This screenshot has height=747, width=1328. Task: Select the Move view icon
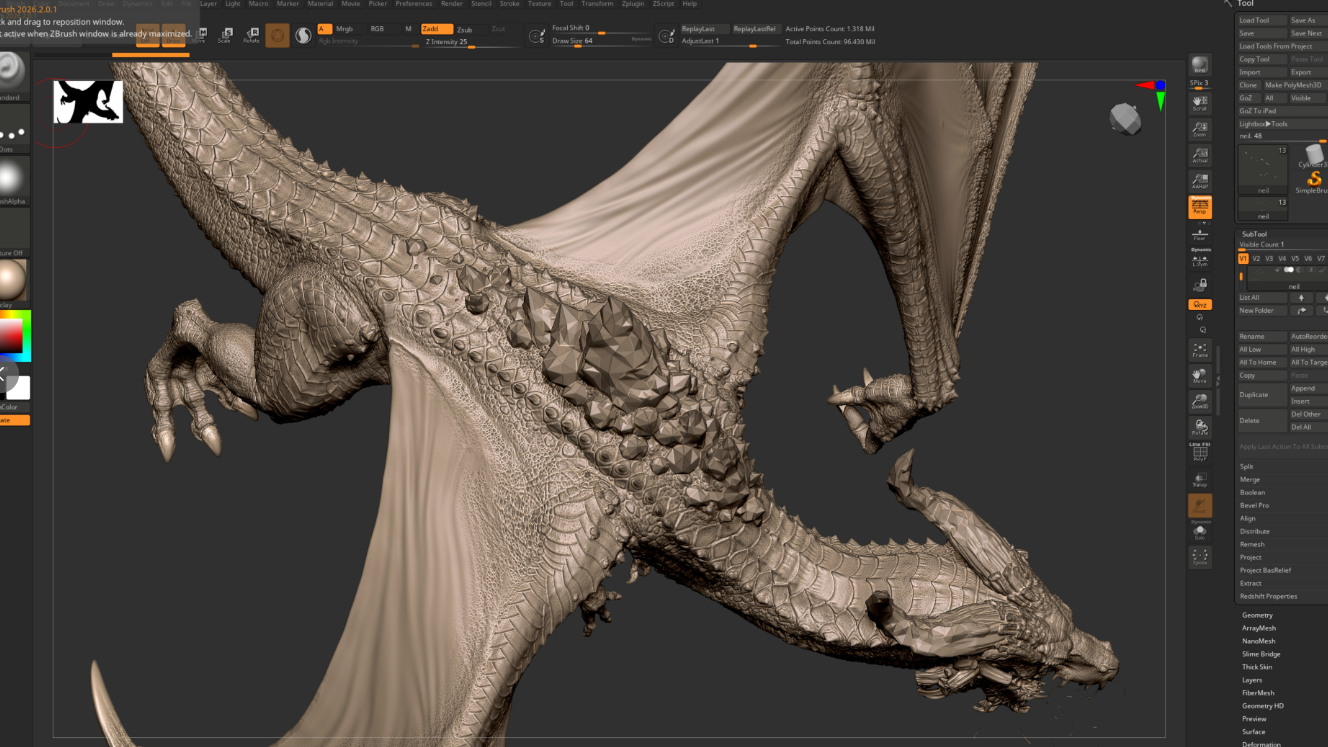click(1200, 376)
